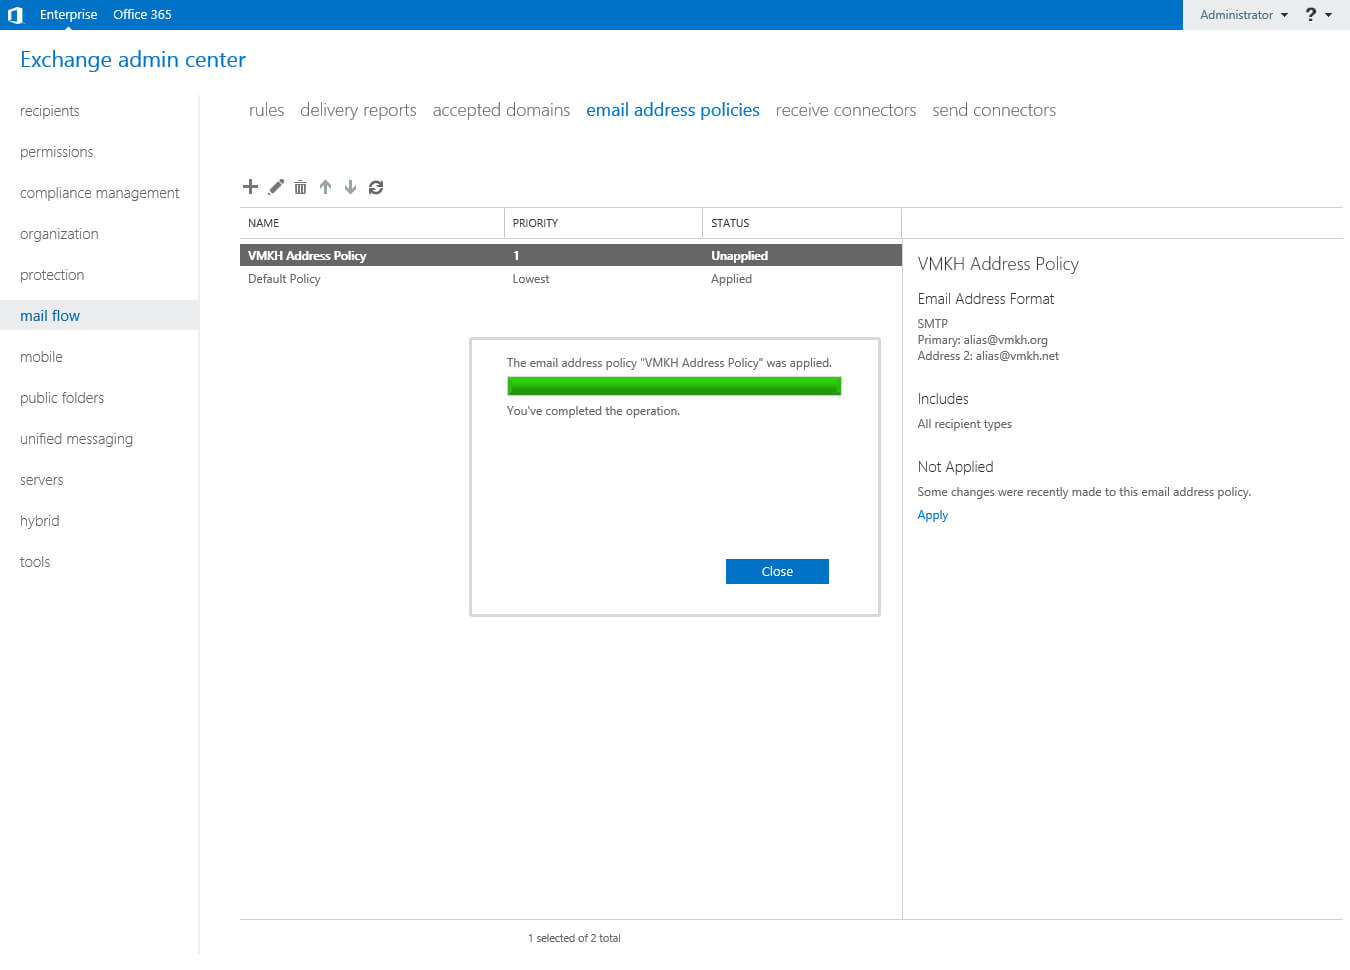Select the Default Policy row
The width and height of the screenshot is (1350, 970).
click(570, 279)
